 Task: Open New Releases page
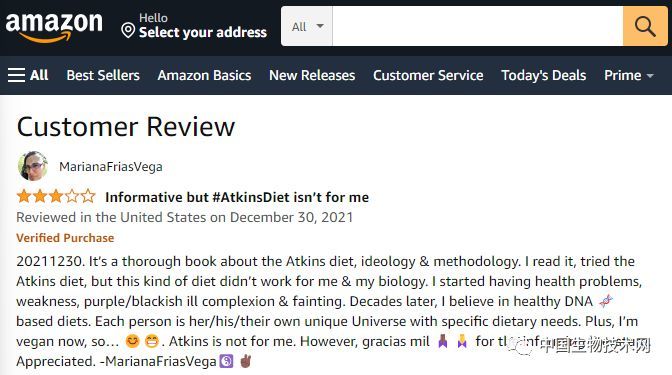(312, 75)
